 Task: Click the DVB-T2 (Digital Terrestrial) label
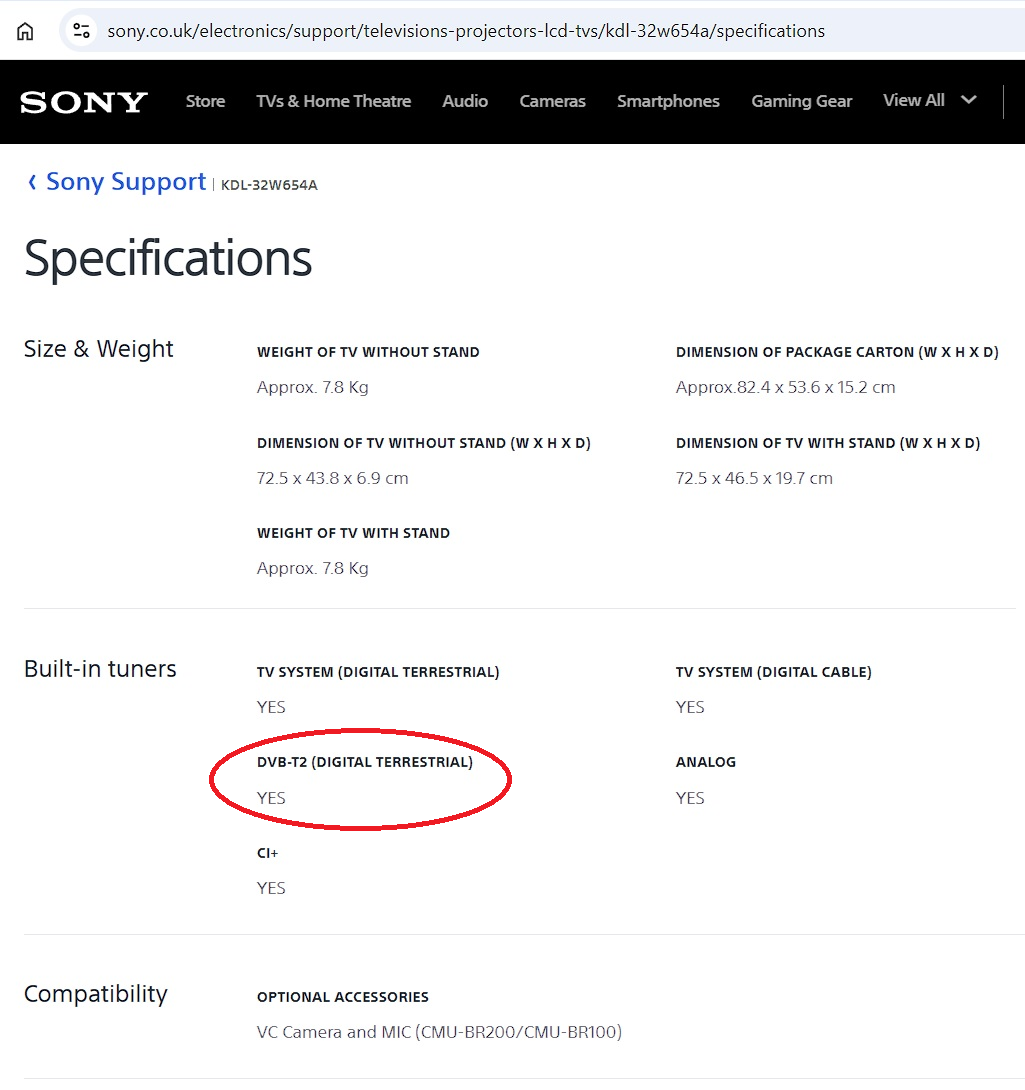click(364, 762)
